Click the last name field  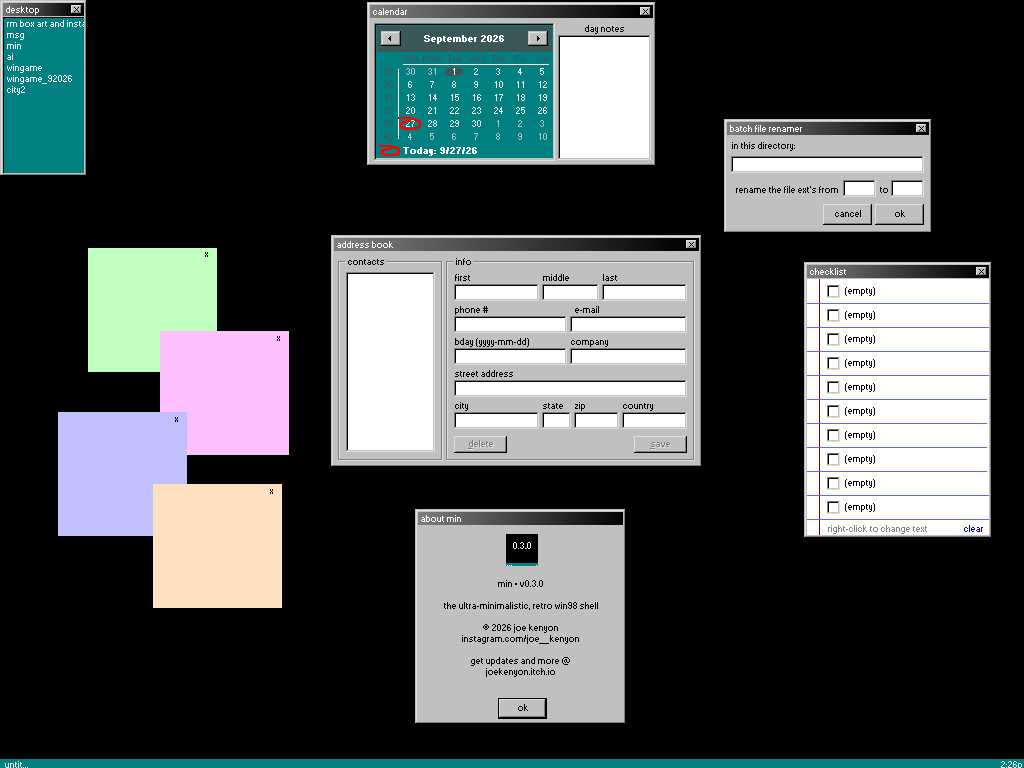pos(644,292)
